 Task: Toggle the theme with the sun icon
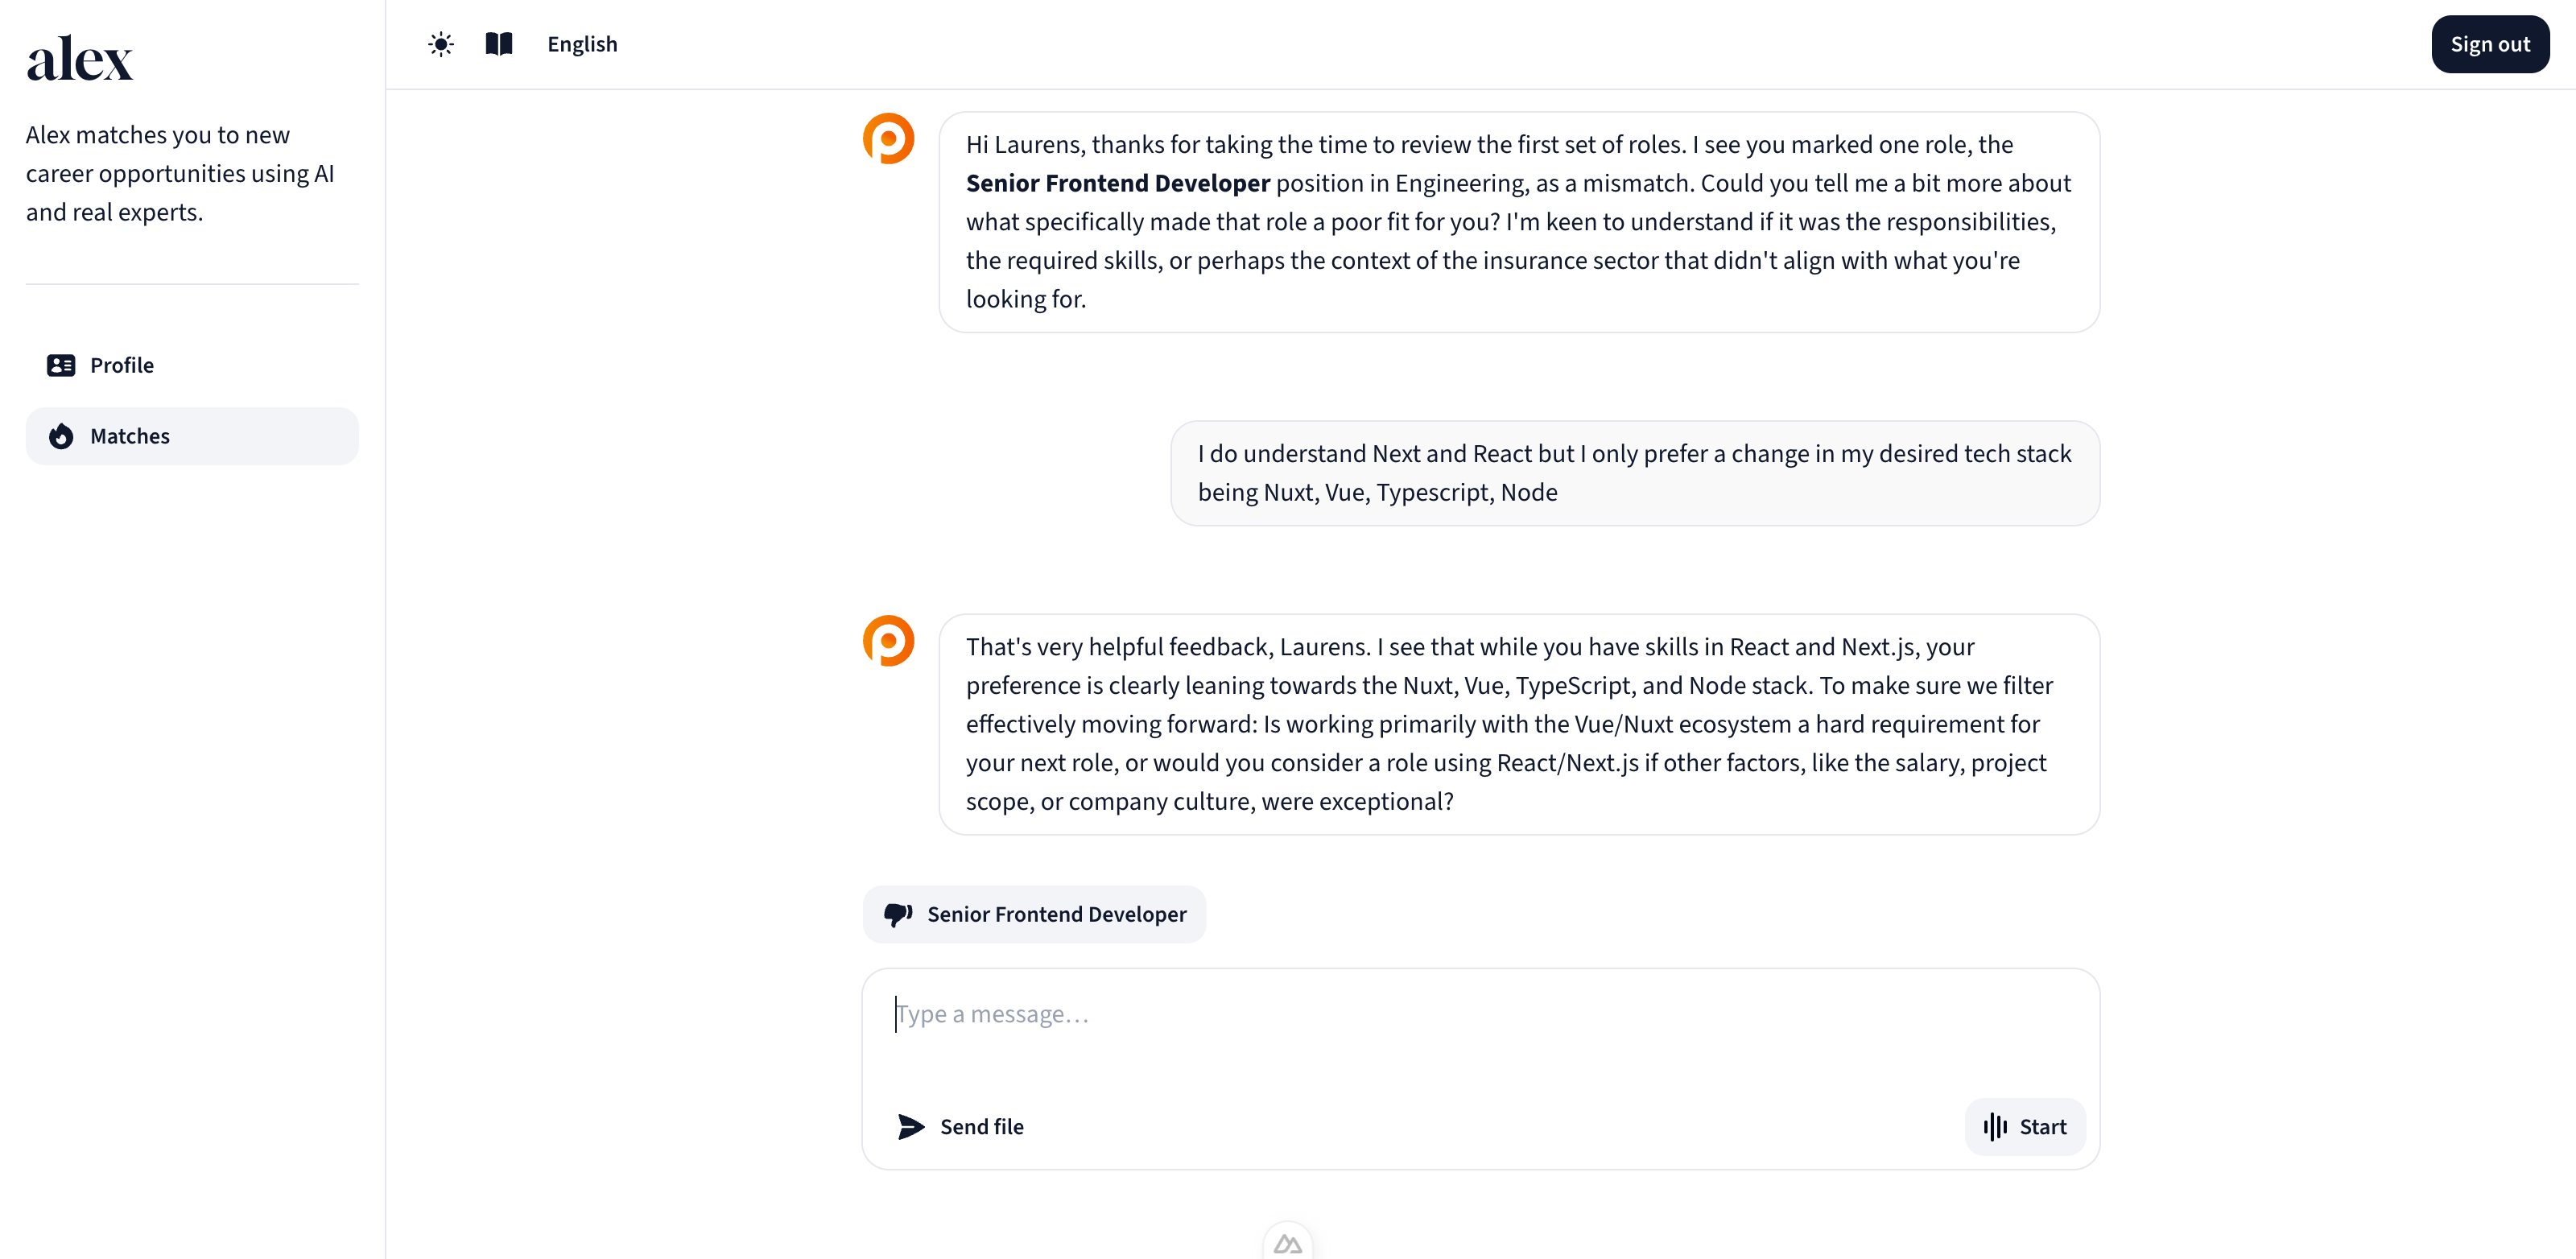[x=440, y=44]
